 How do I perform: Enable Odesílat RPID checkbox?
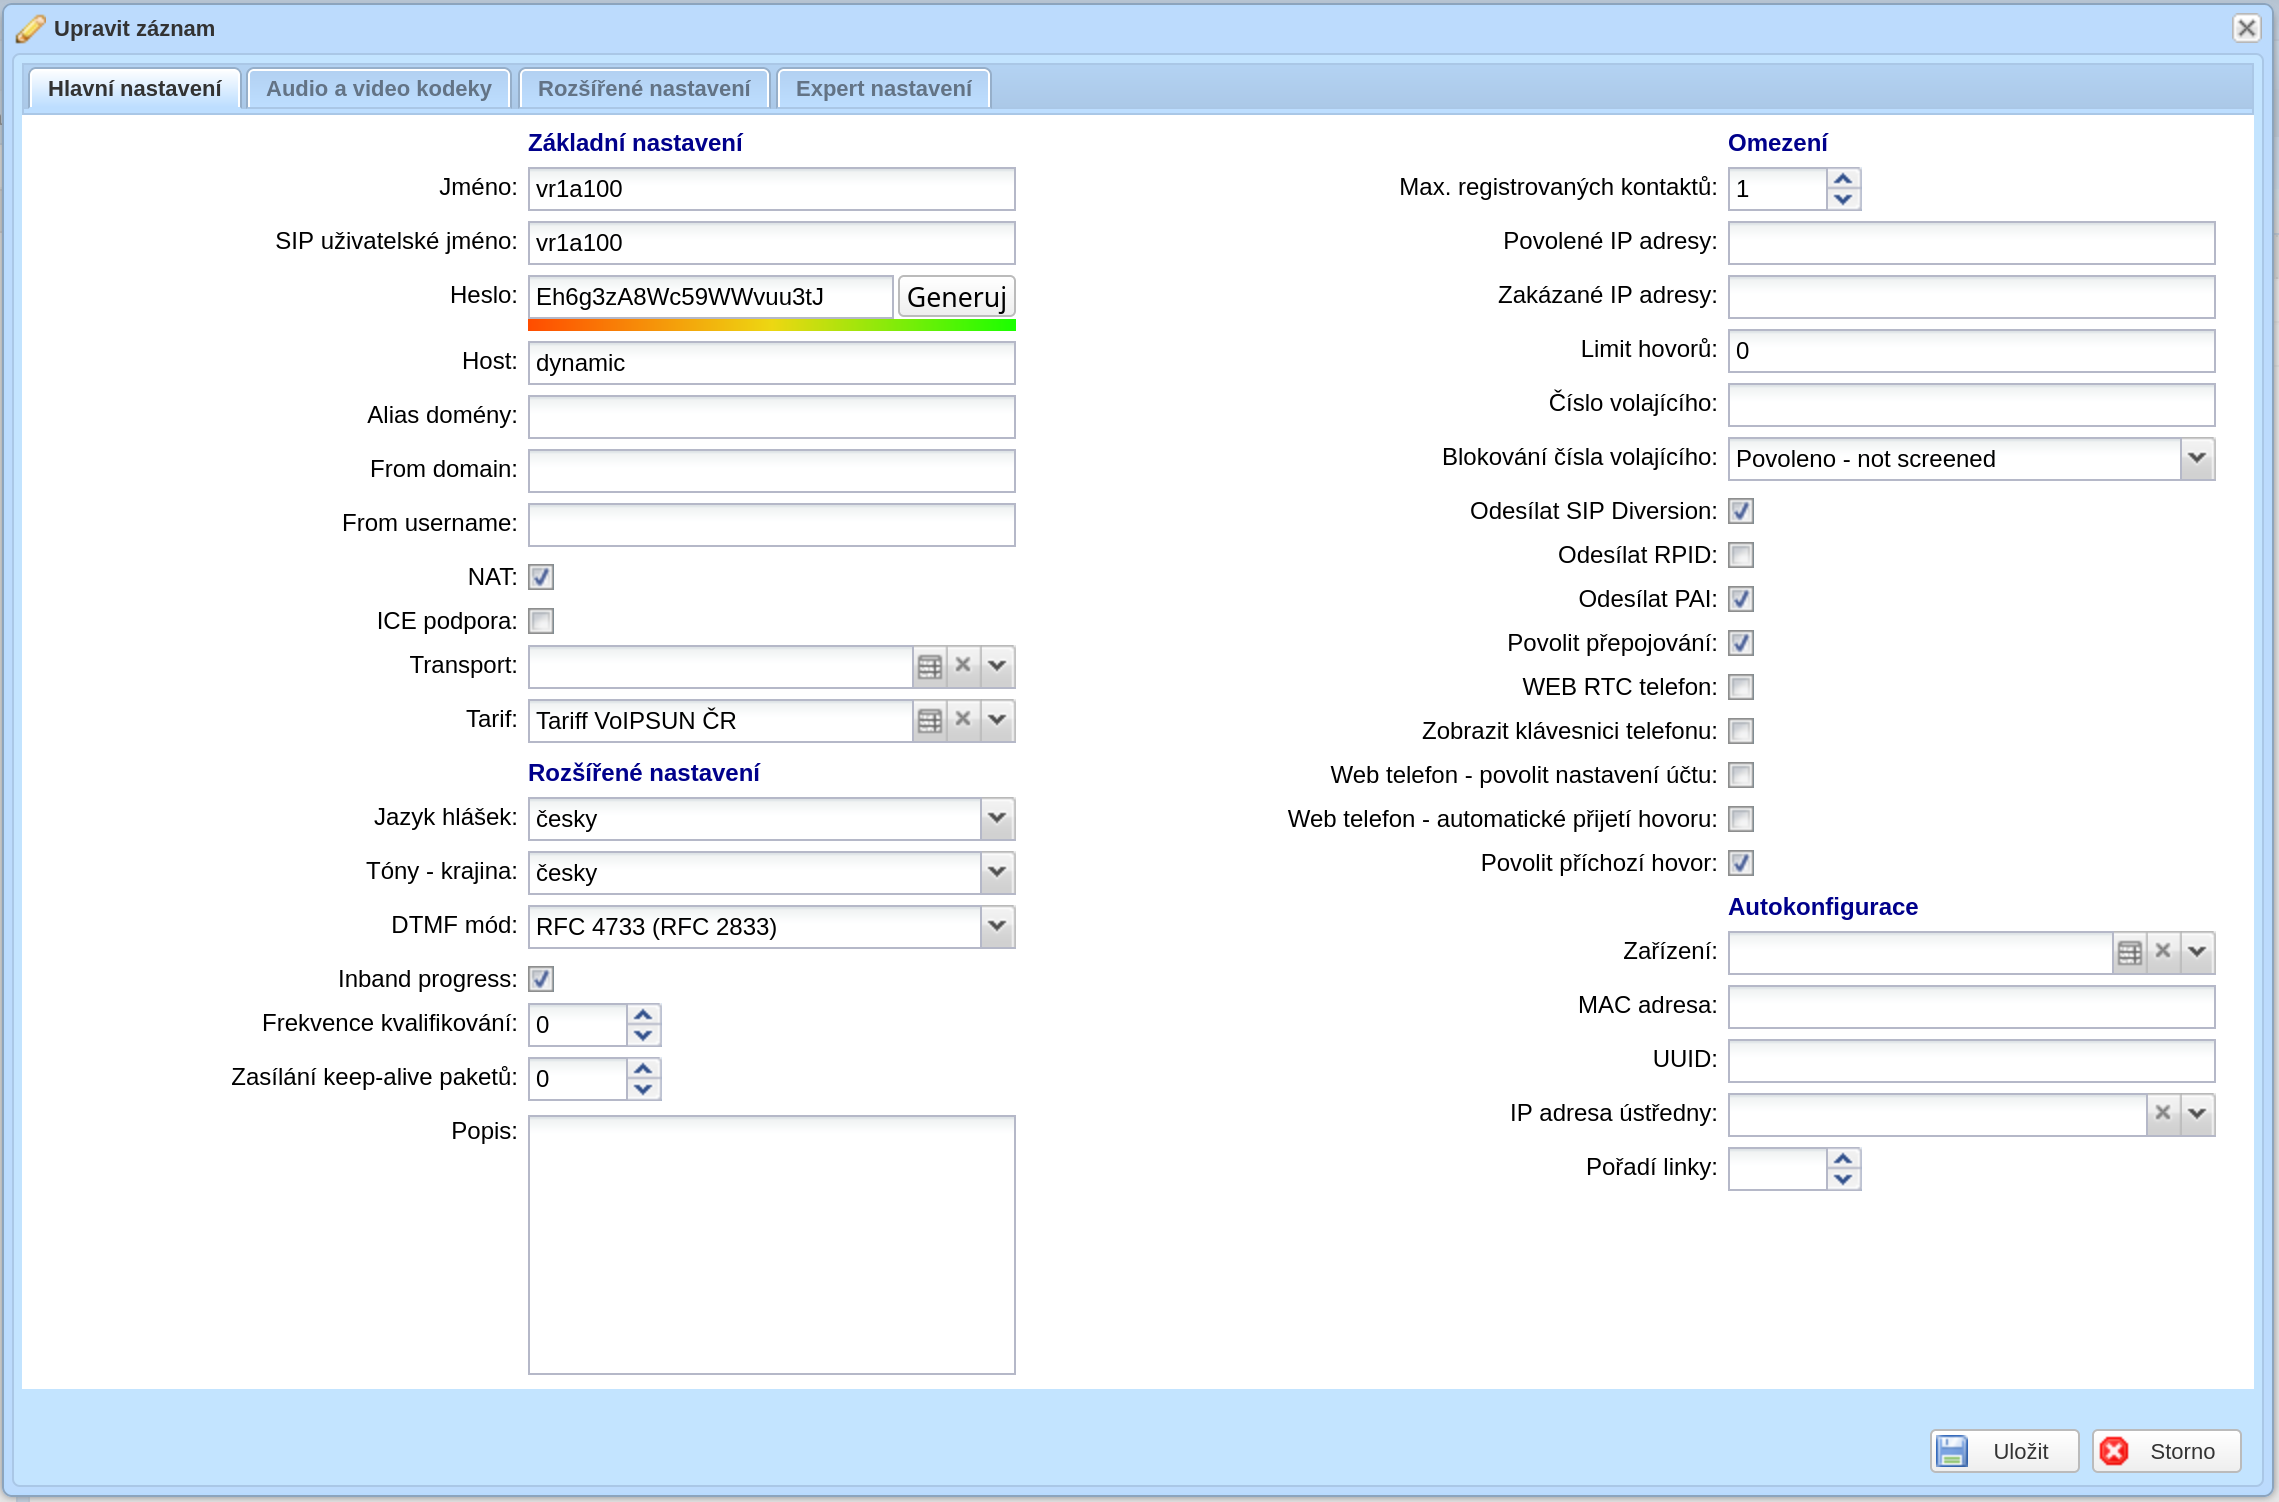click(x=1741, y=555)
